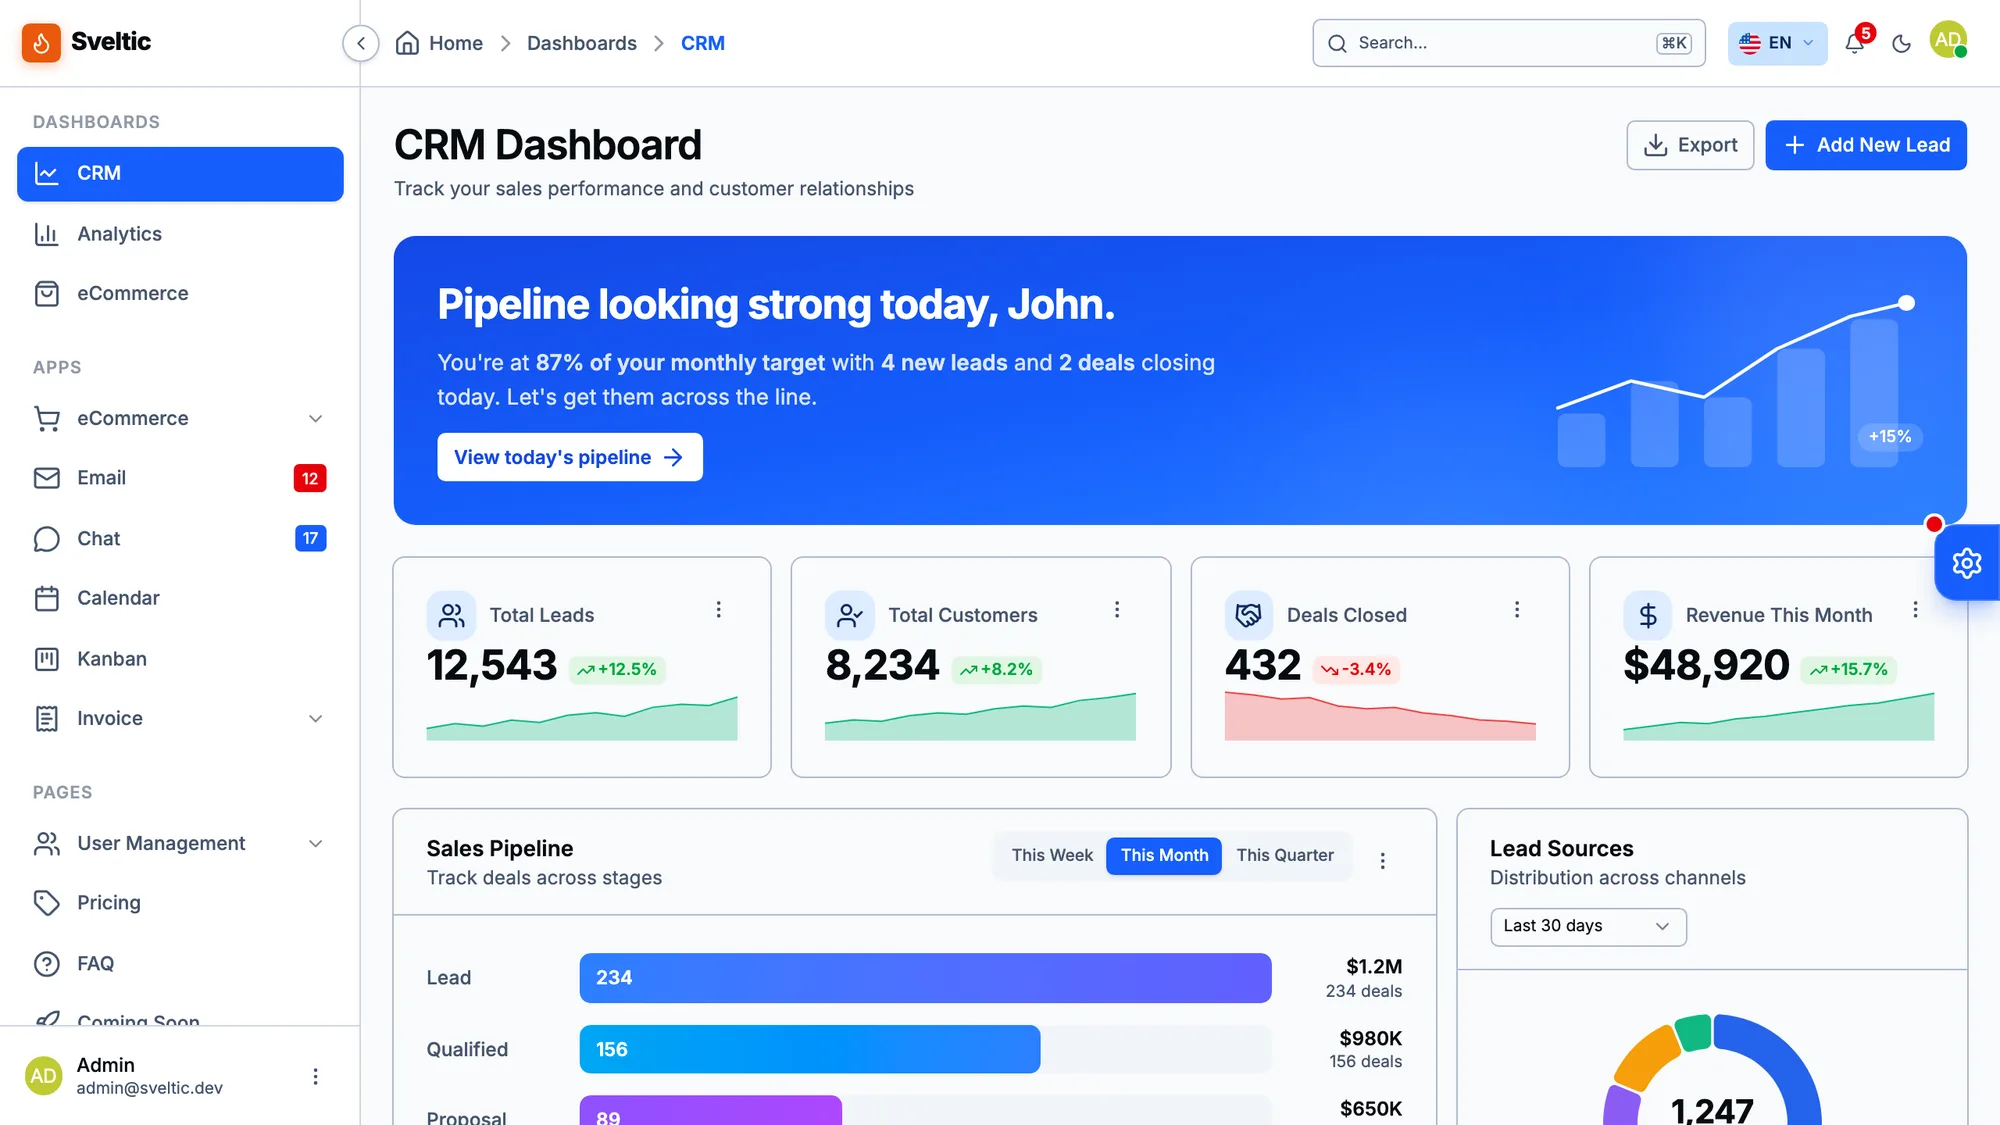Click the Proposal stage bar showing 89
Screen dimensions: 2000x1125
711,1110
